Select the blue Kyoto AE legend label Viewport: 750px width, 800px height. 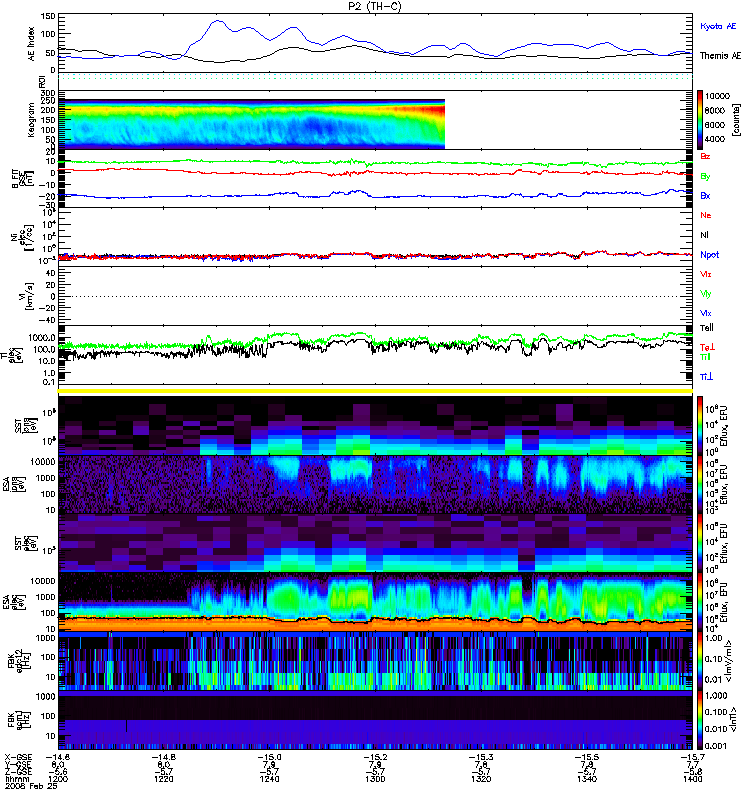tap(718, 26)
